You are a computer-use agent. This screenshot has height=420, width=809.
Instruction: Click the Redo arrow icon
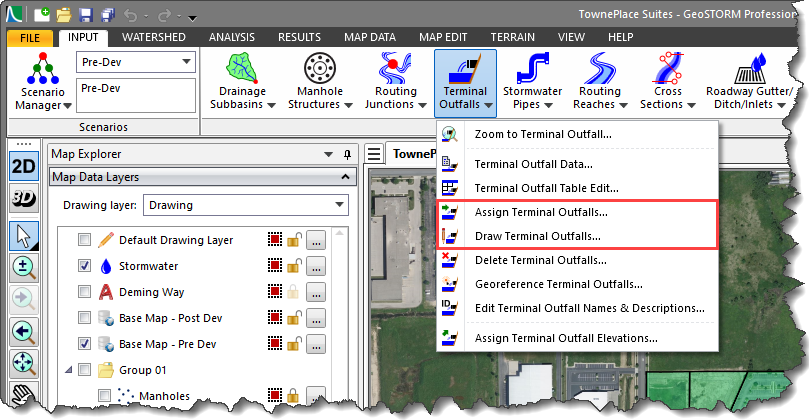coord(164,16)
